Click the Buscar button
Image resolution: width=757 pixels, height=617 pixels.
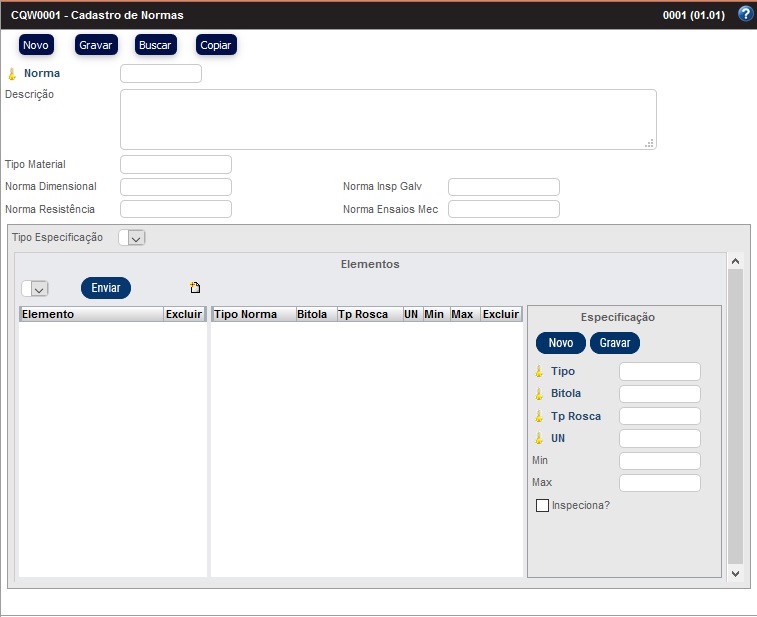pyautogui.click(x=155, y=45)
